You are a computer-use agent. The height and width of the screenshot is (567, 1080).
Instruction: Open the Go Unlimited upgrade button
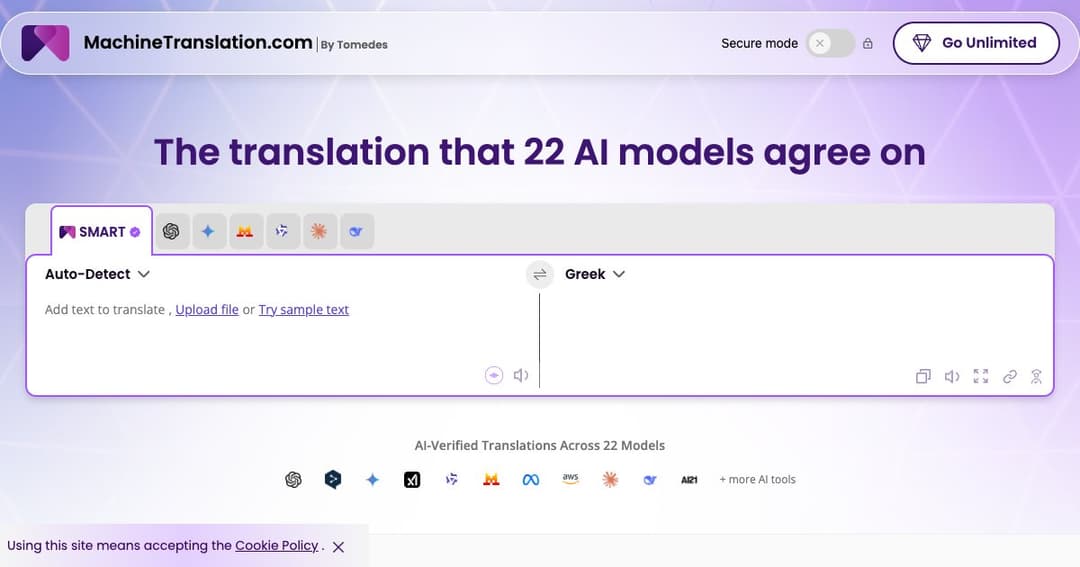tap(976, 43)
